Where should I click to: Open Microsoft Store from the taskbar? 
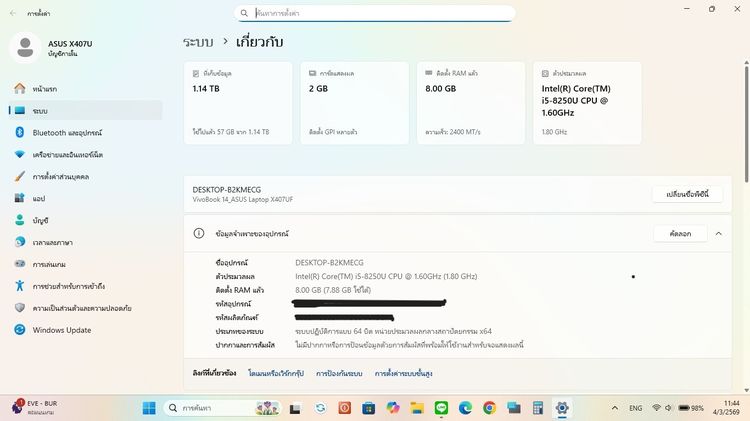pyautogui.click(x=368, y=408)
